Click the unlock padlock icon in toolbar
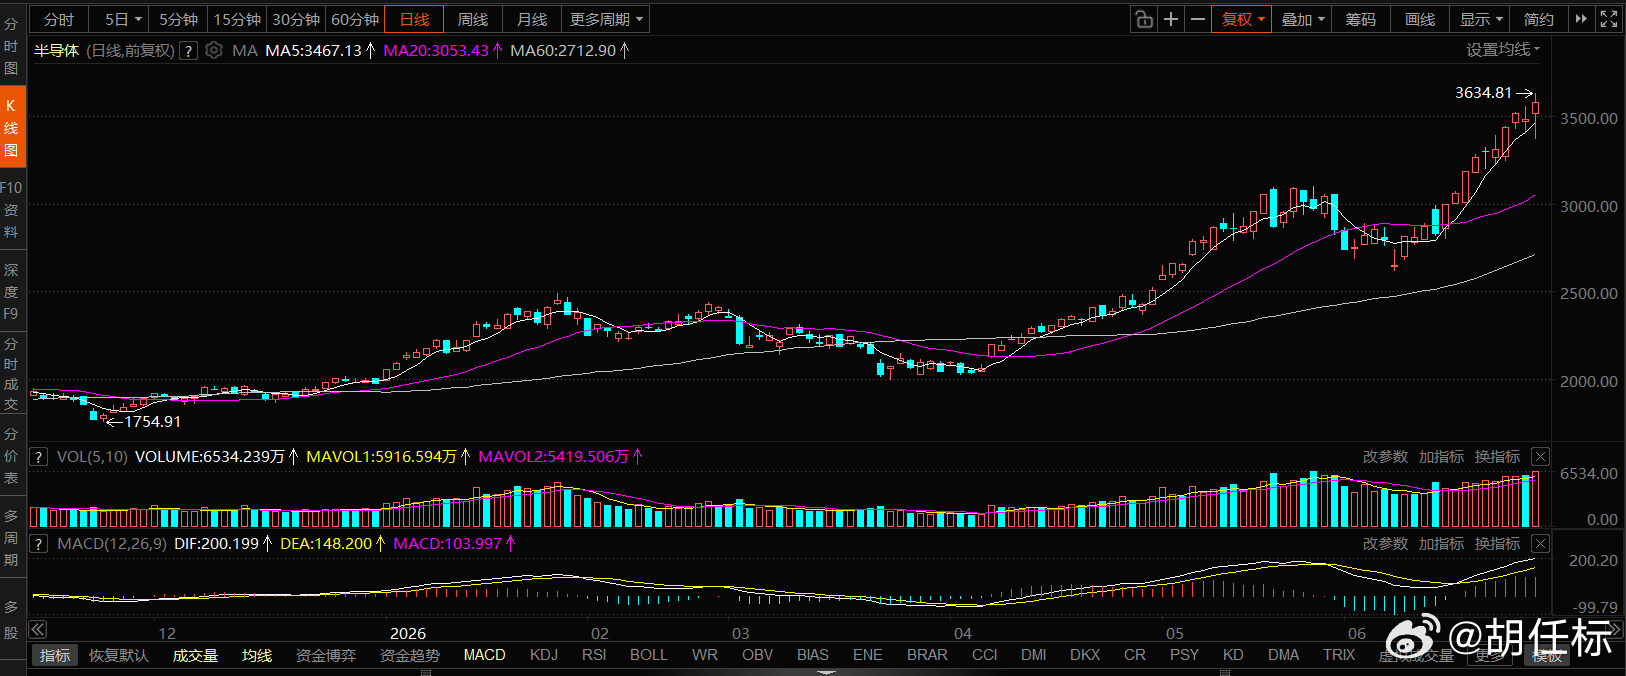 [x=1144, y=19]
